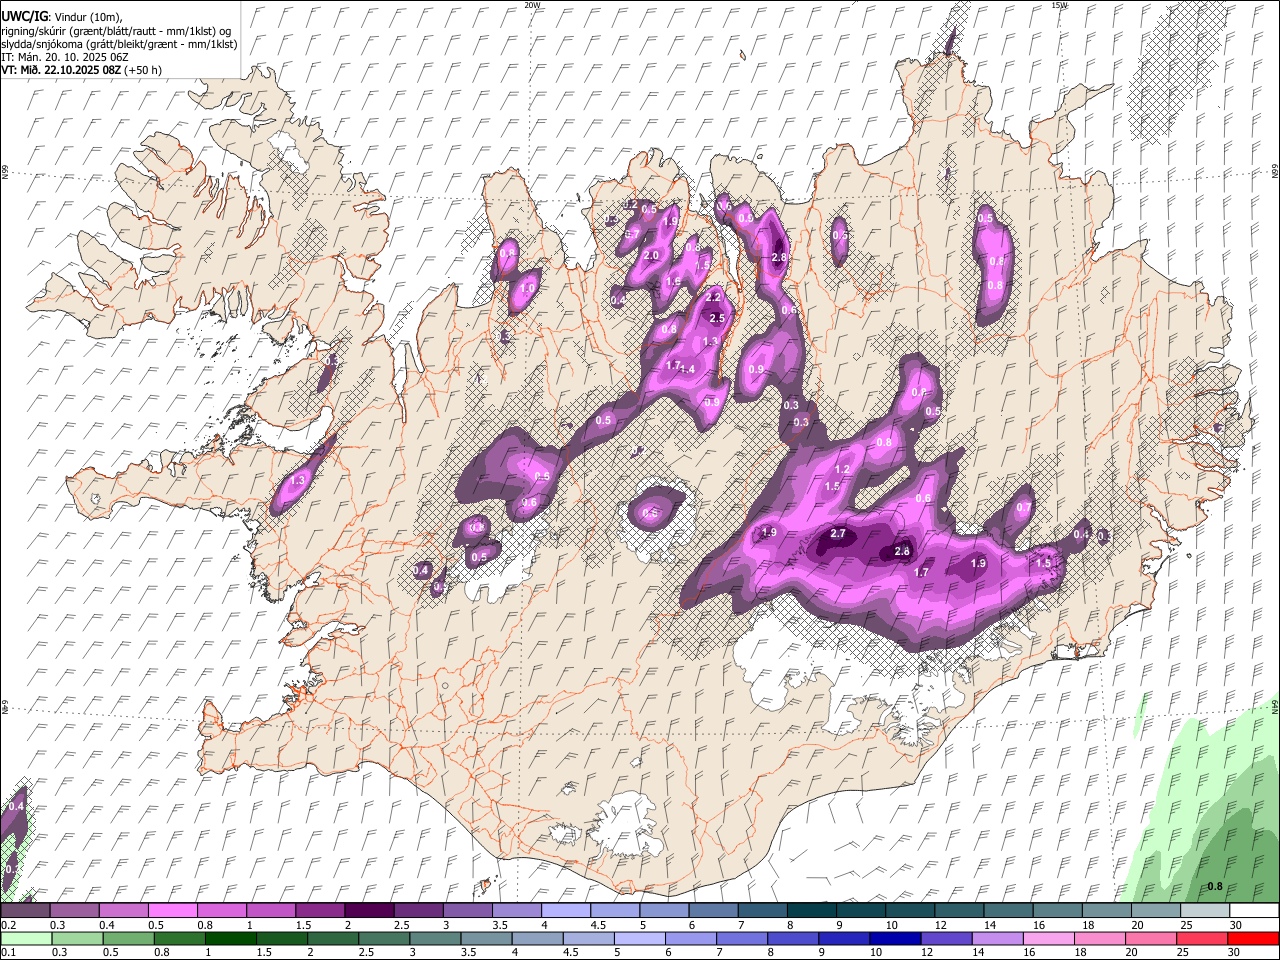Click the deep blue swatch labeled 10 in the bottom legend
Screen dimensions: 1280x960
[896, 938]
